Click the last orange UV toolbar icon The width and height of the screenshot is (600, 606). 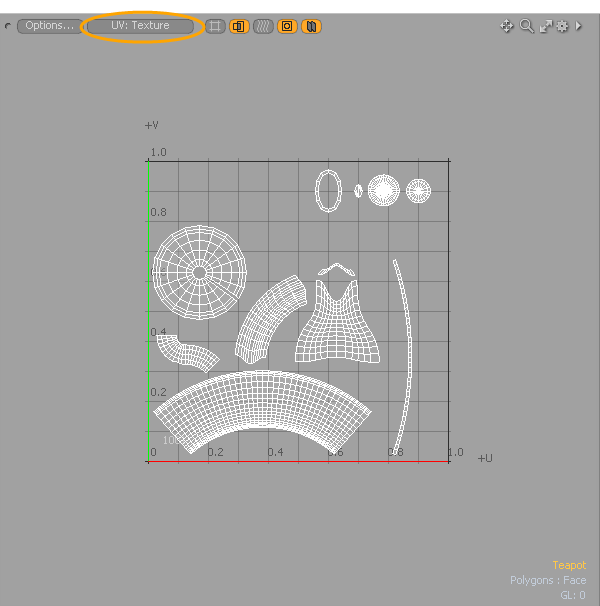(x=311, y=26)
